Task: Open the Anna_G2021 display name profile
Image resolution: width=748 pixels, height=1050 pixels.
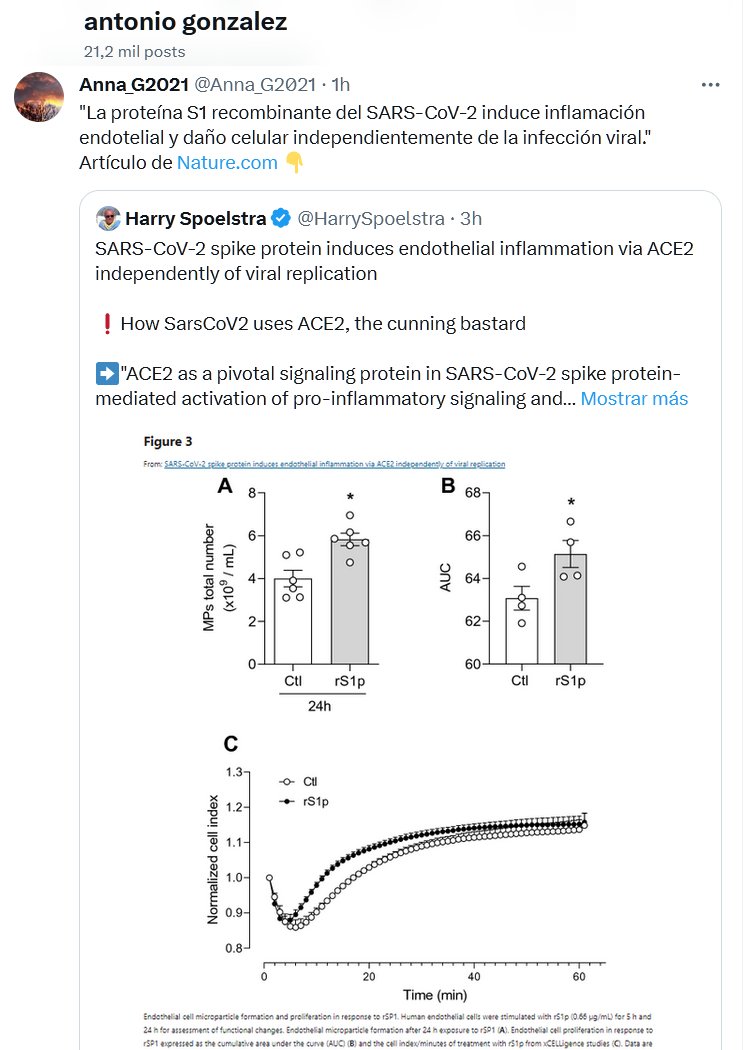Action: (x=133, y=84)
